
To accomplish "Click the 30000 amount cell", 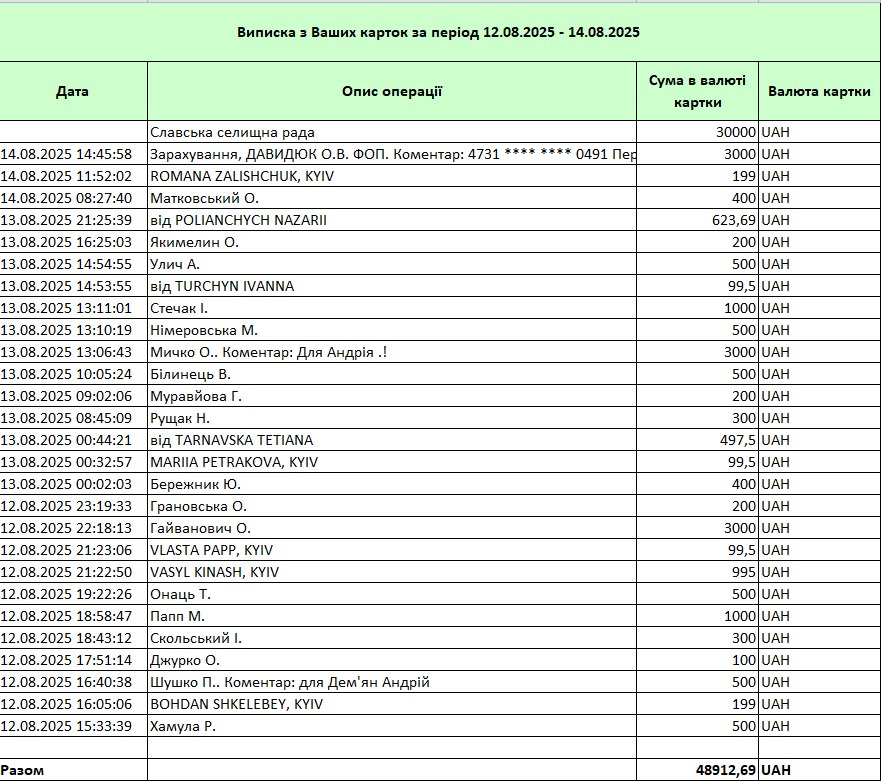I will tap(697, 132).
